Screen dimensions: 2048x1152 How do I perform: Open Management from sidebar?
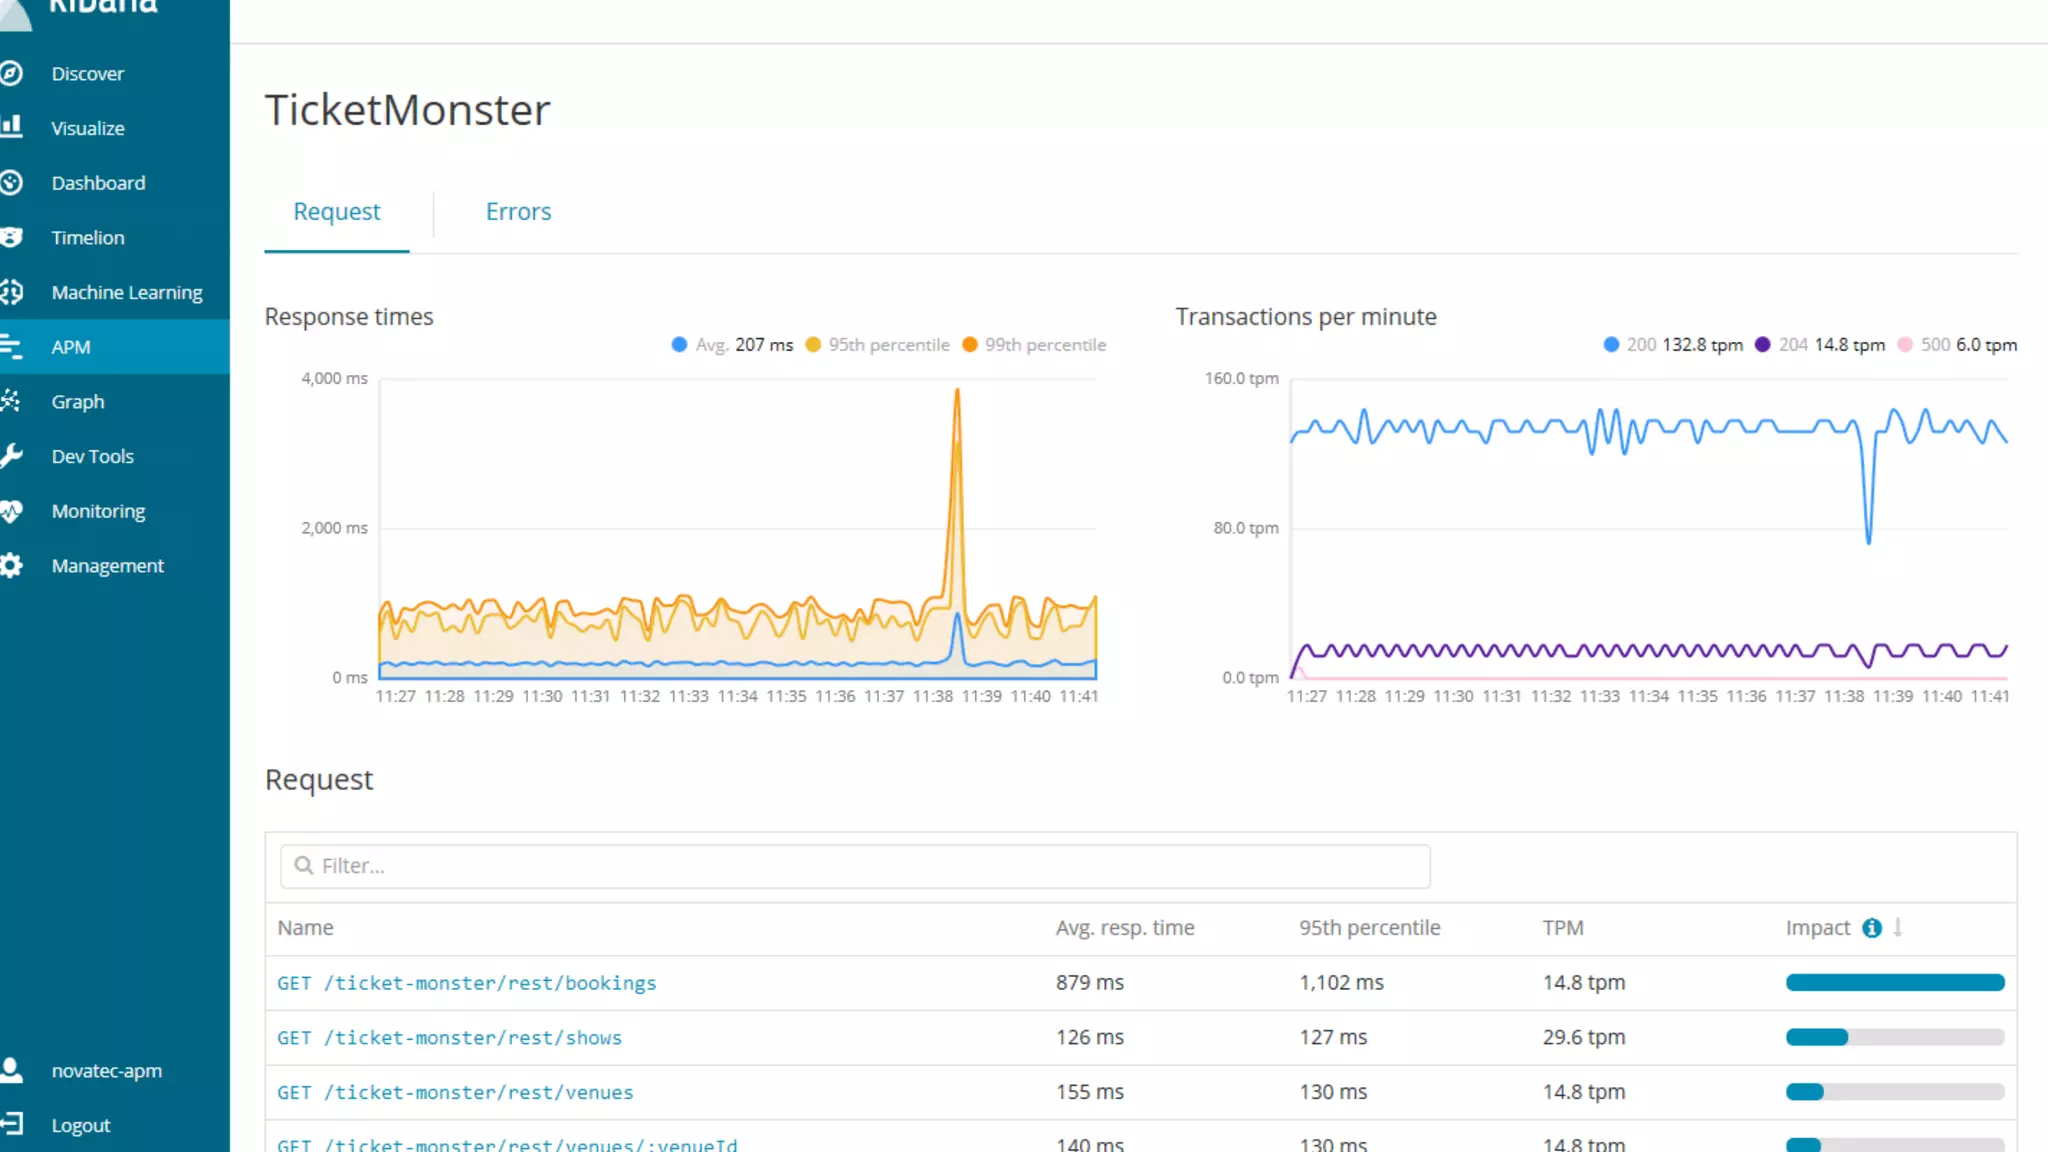pyautogui.click(x=107, y=565)
